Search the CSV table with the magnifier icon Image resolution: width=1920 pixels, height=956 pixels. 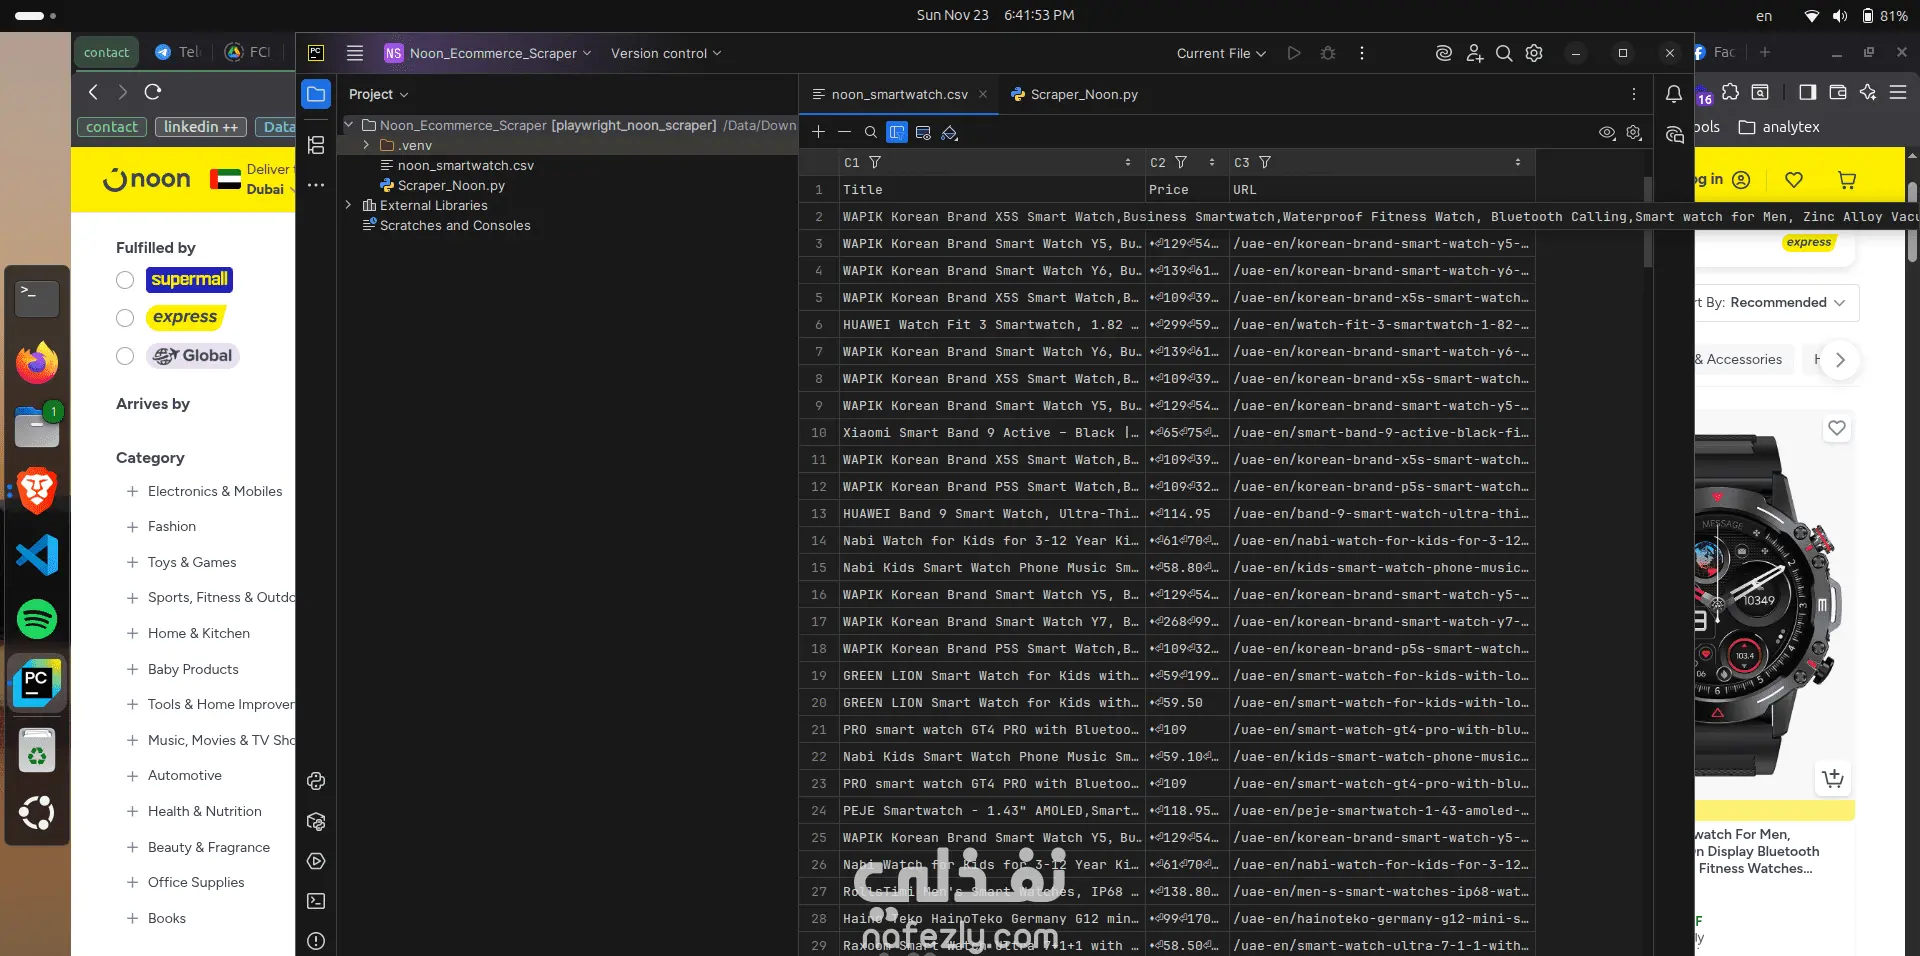coord(871,132)
